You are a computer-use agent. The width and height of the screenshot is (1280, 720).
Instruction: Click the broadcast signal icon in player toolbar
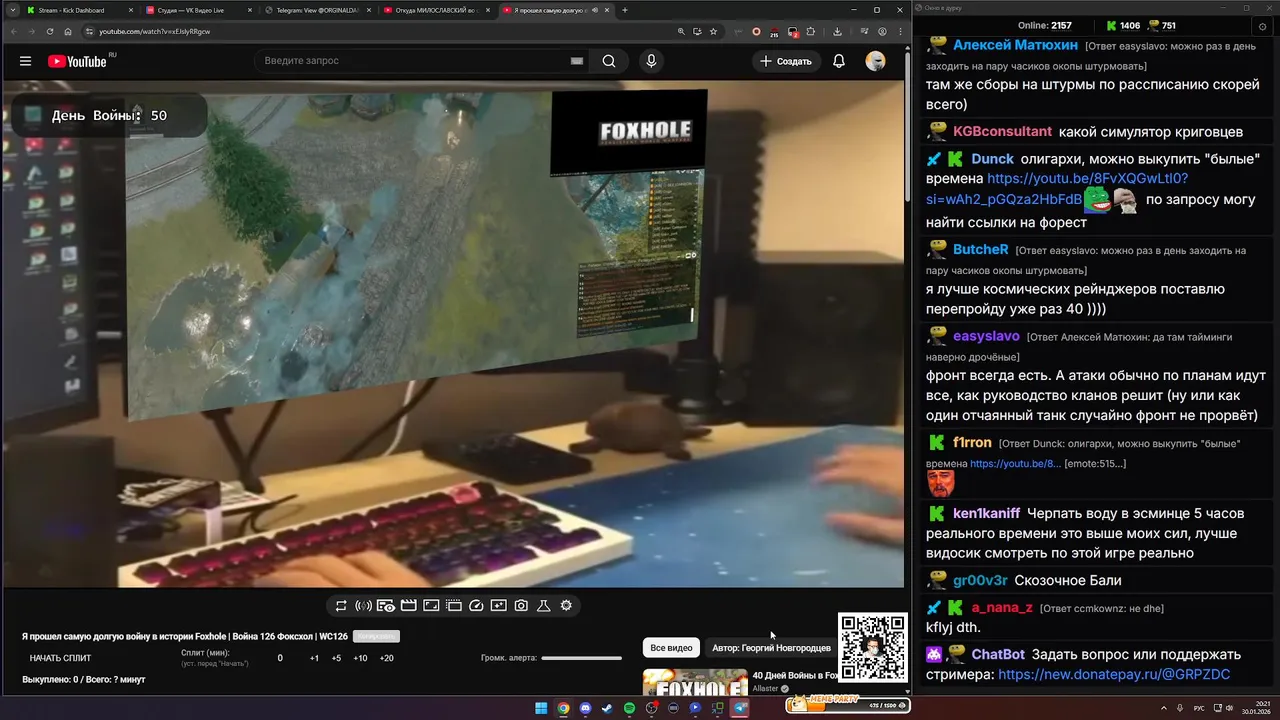point(363,605)
